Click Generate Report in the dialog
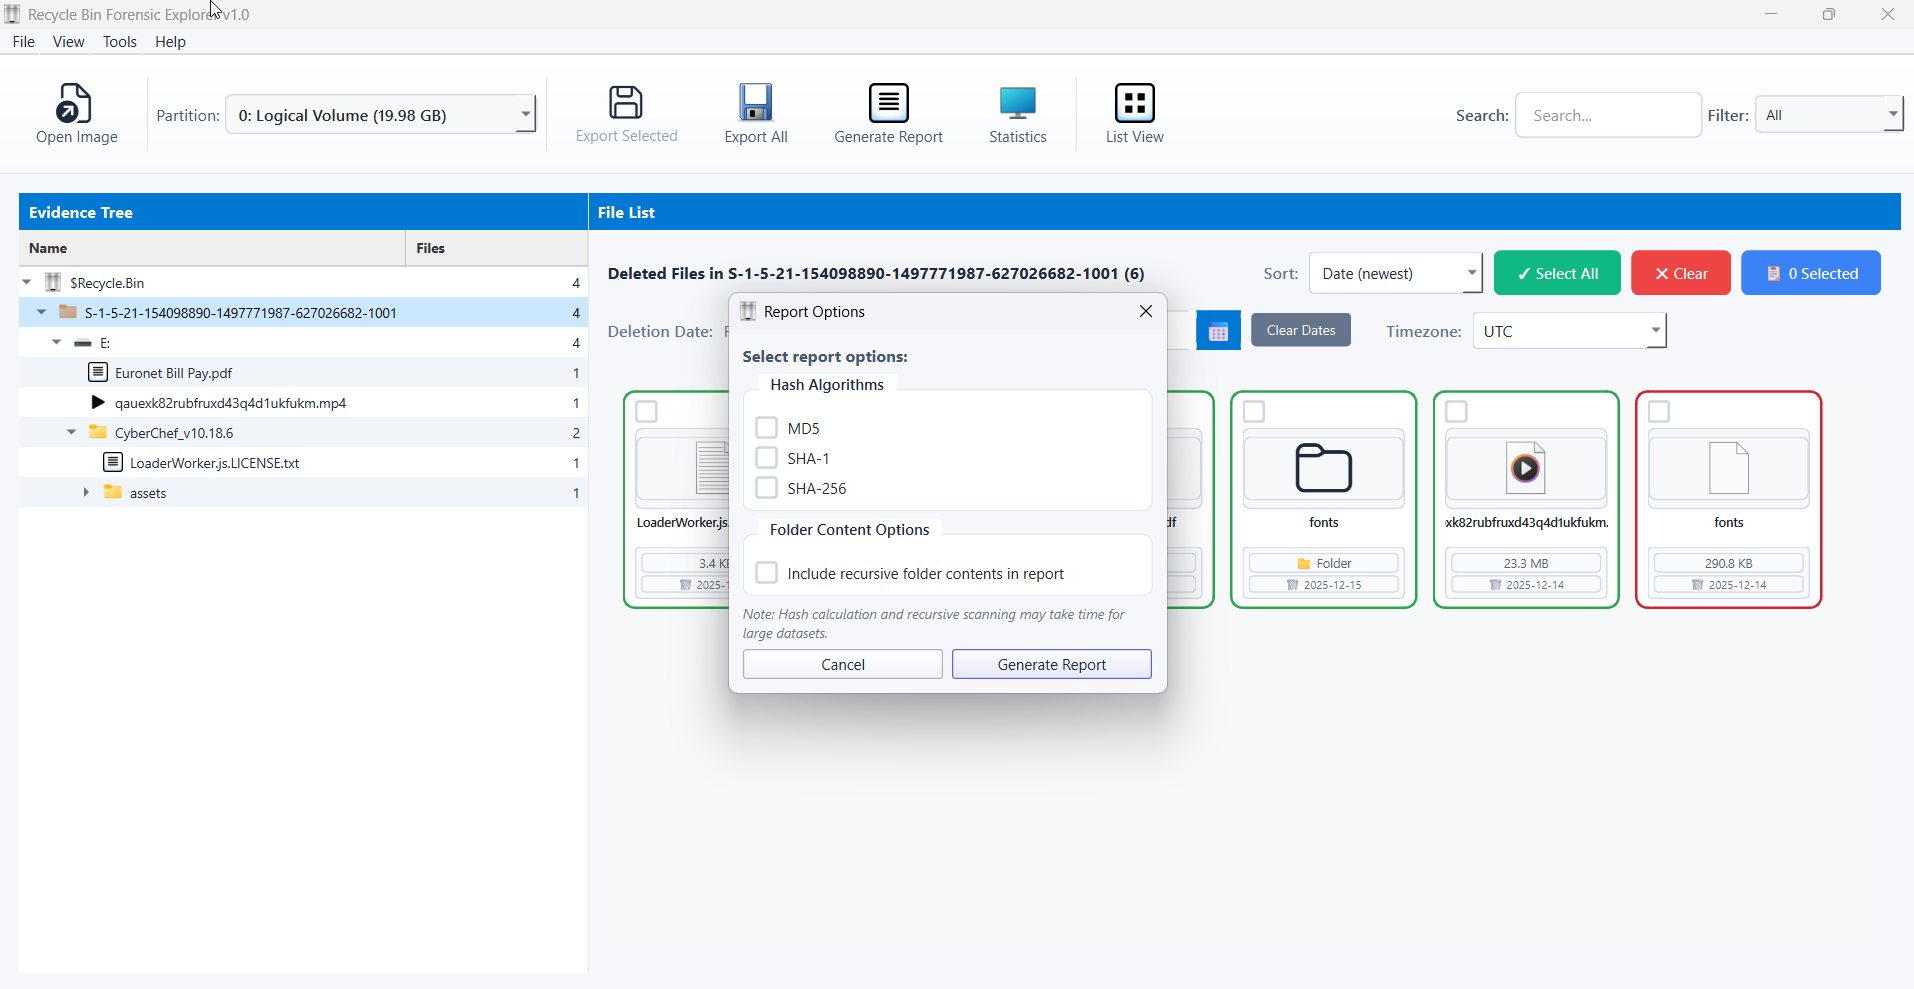 point(1052,664)
